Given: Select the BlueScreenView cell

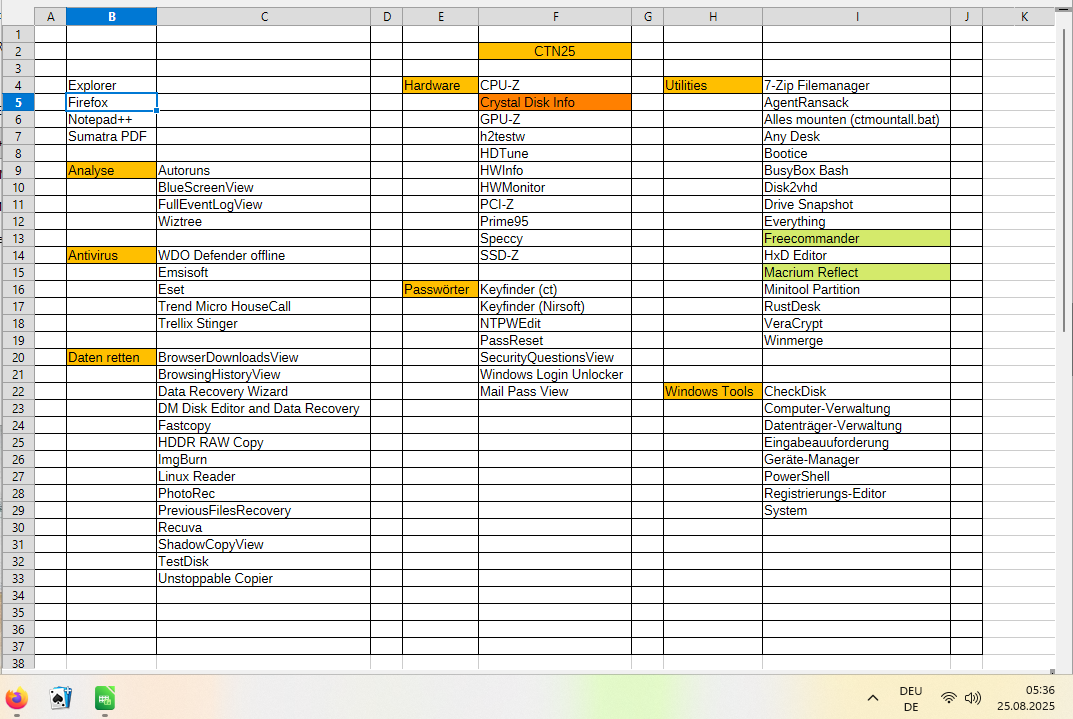Looking at the screenshot, I should tap(263, 187).
